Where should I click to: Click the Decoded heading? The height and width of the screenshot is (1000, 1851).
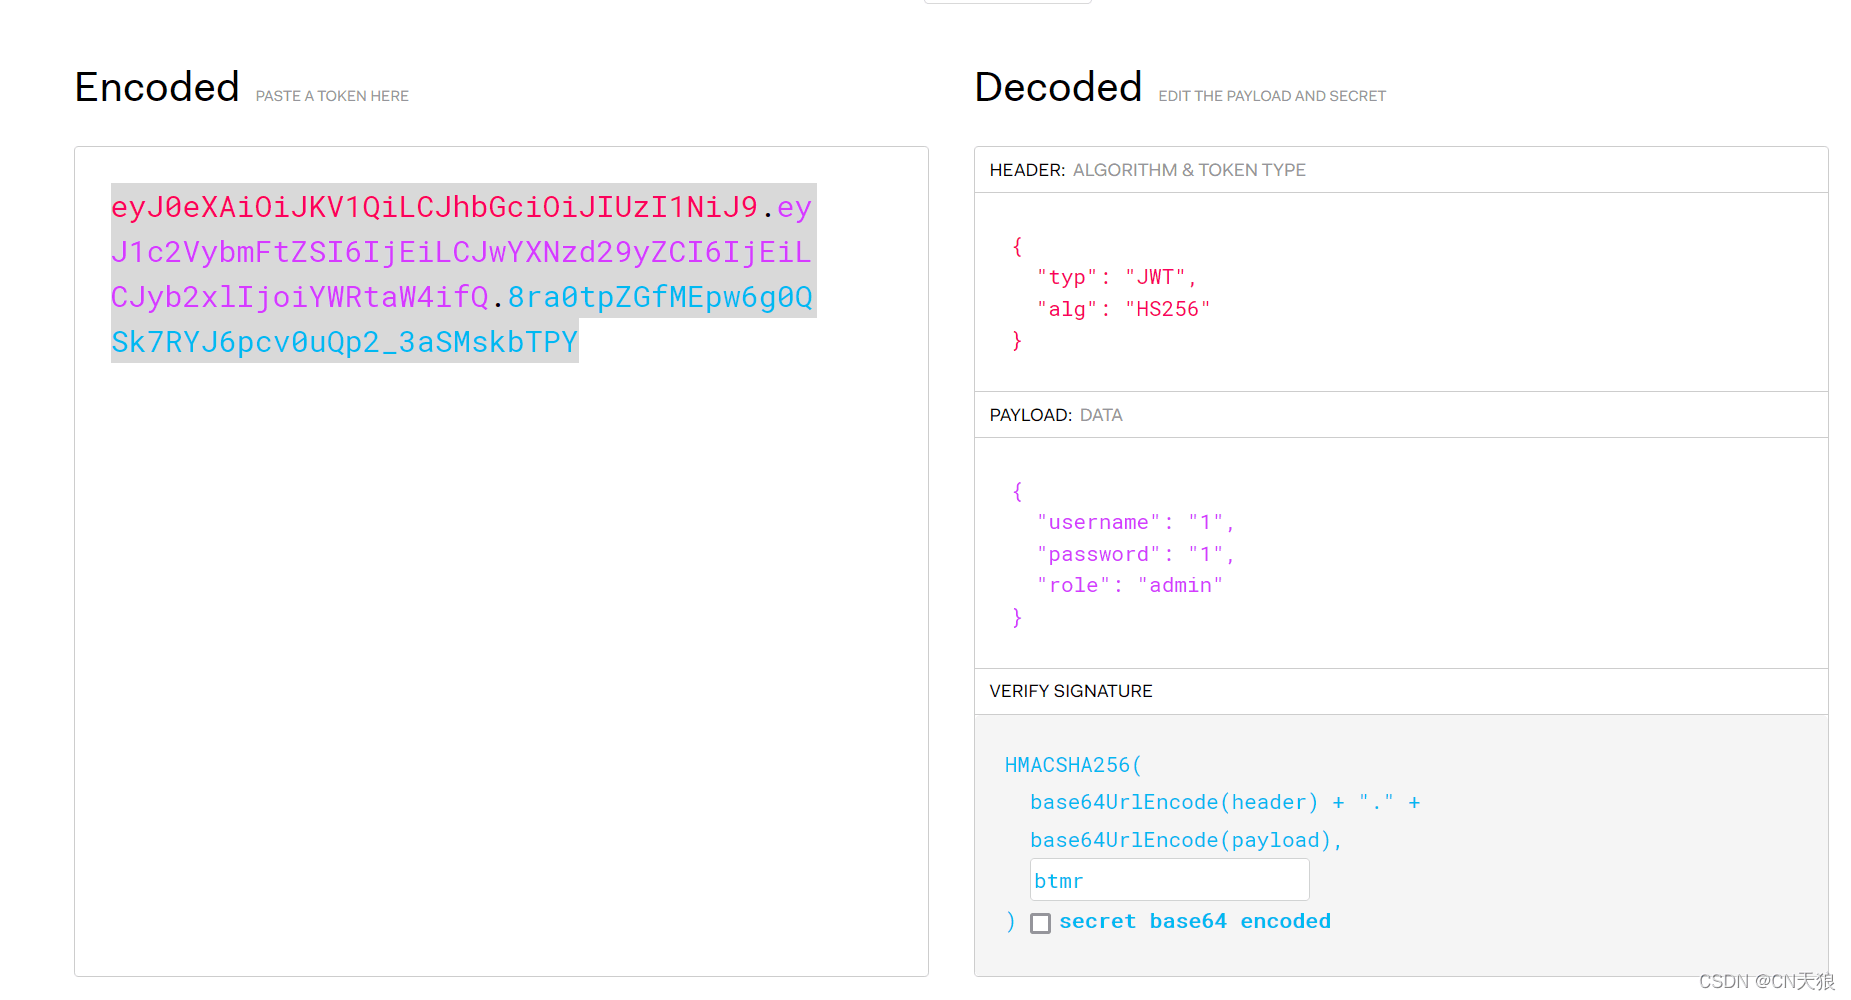click(x=1058, y=88)
